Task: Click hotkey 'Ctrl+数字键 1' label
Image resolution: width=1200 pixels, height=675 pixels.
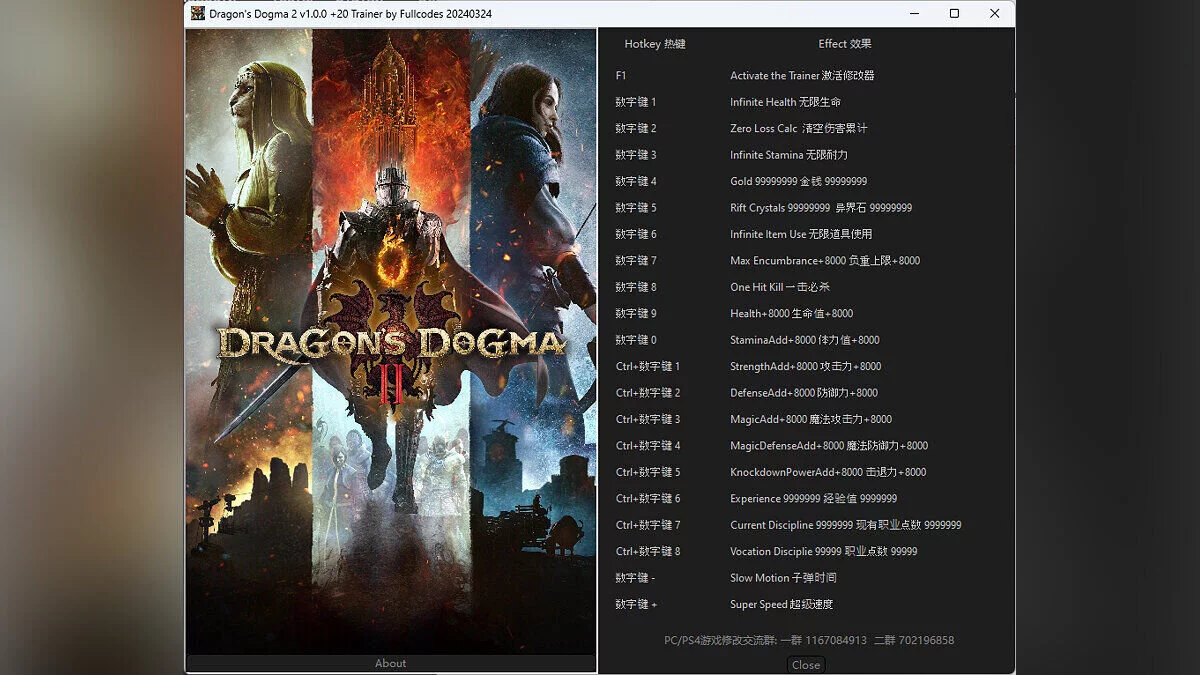Action: 648,366
